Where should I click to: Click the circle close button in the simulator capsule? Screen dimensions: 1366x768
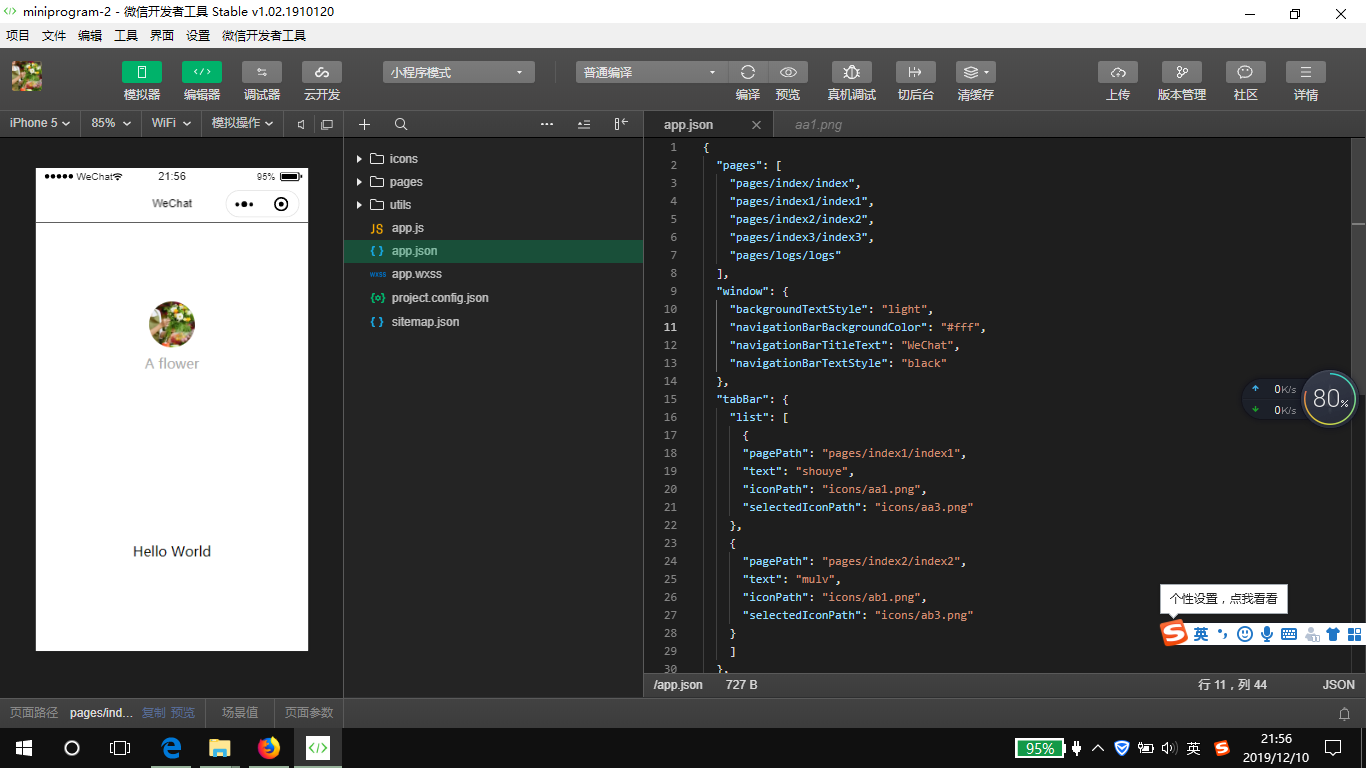pos(281,204)
